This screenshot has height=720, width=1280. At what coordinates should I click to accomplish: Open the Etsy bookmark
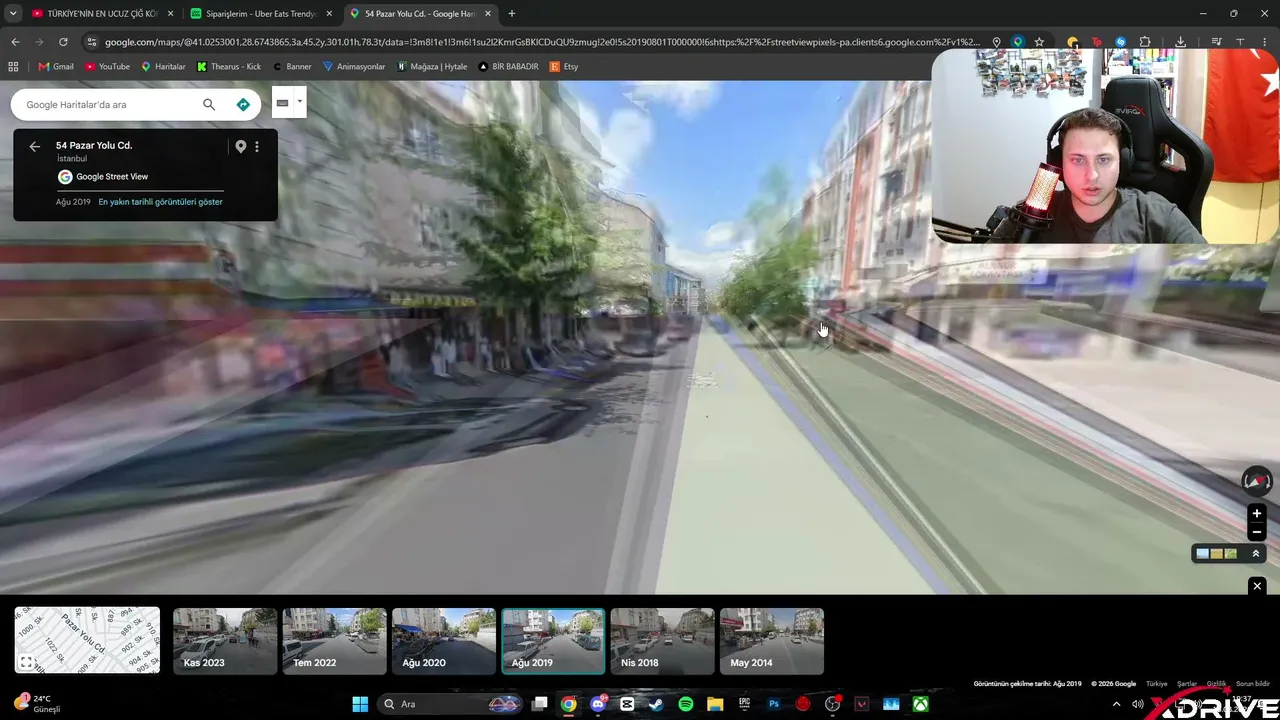pos(565,67)
